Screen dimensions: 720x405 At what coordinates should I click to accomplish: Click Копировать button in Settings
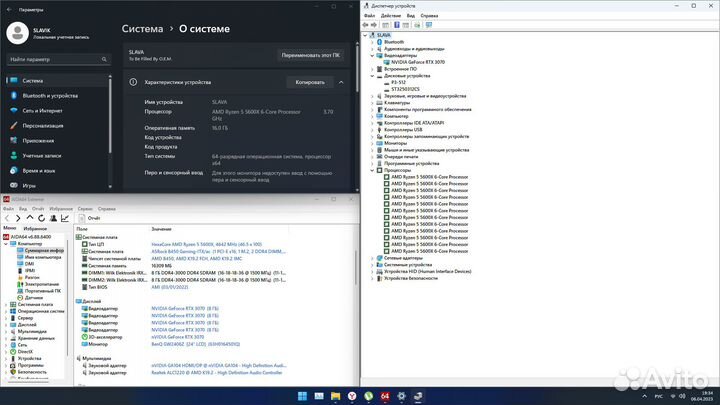[x=310, y=82]
